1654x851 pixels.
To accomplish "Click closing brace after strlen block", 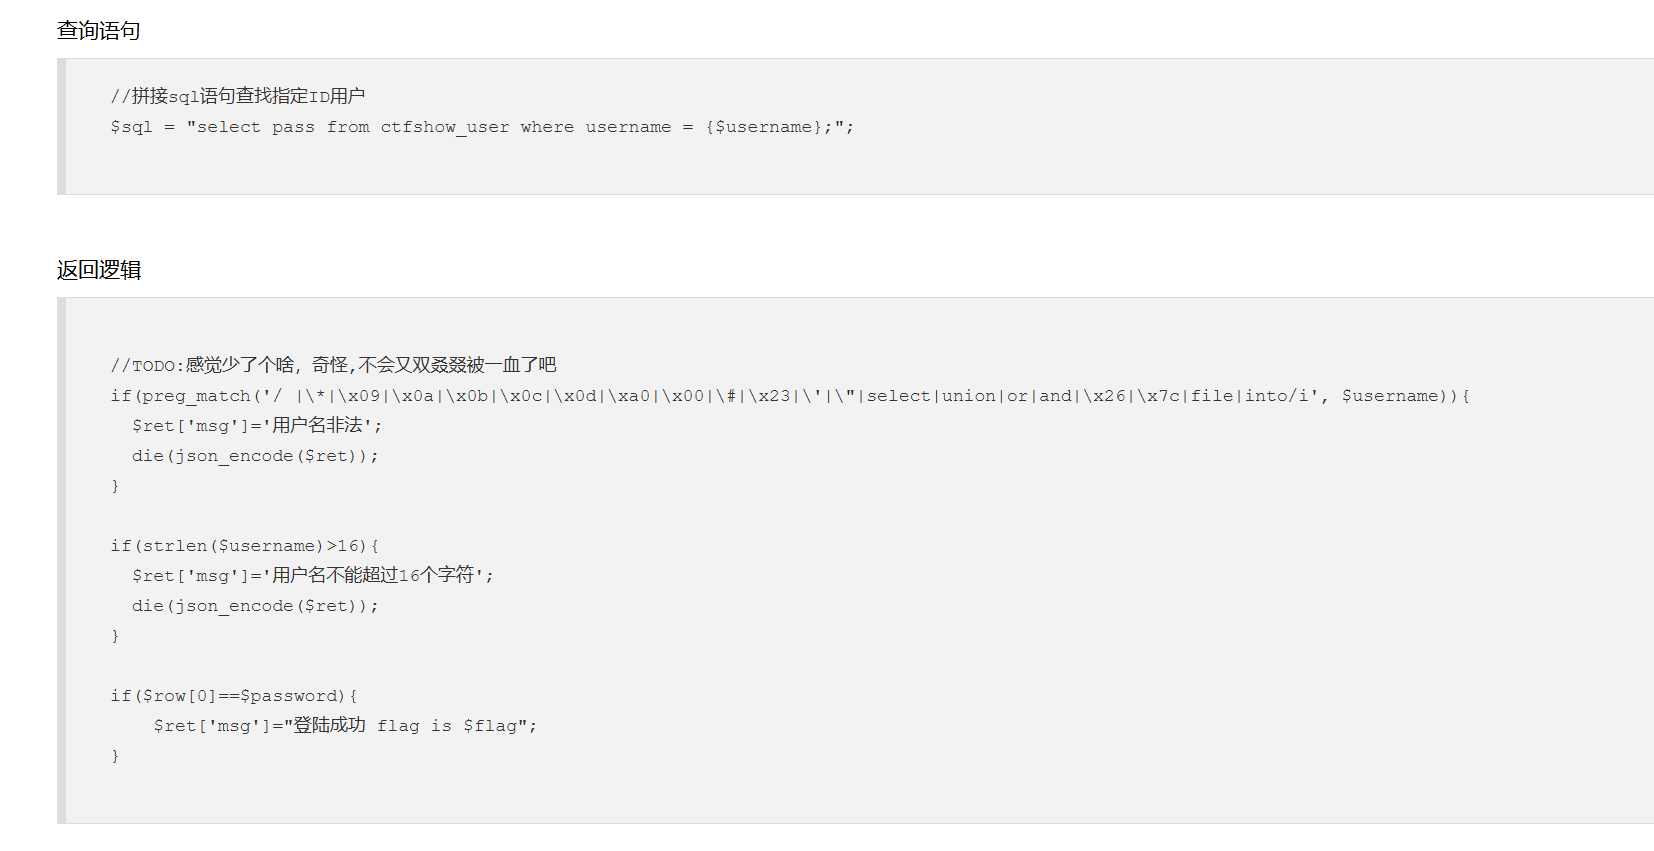I will pos(115,636).
